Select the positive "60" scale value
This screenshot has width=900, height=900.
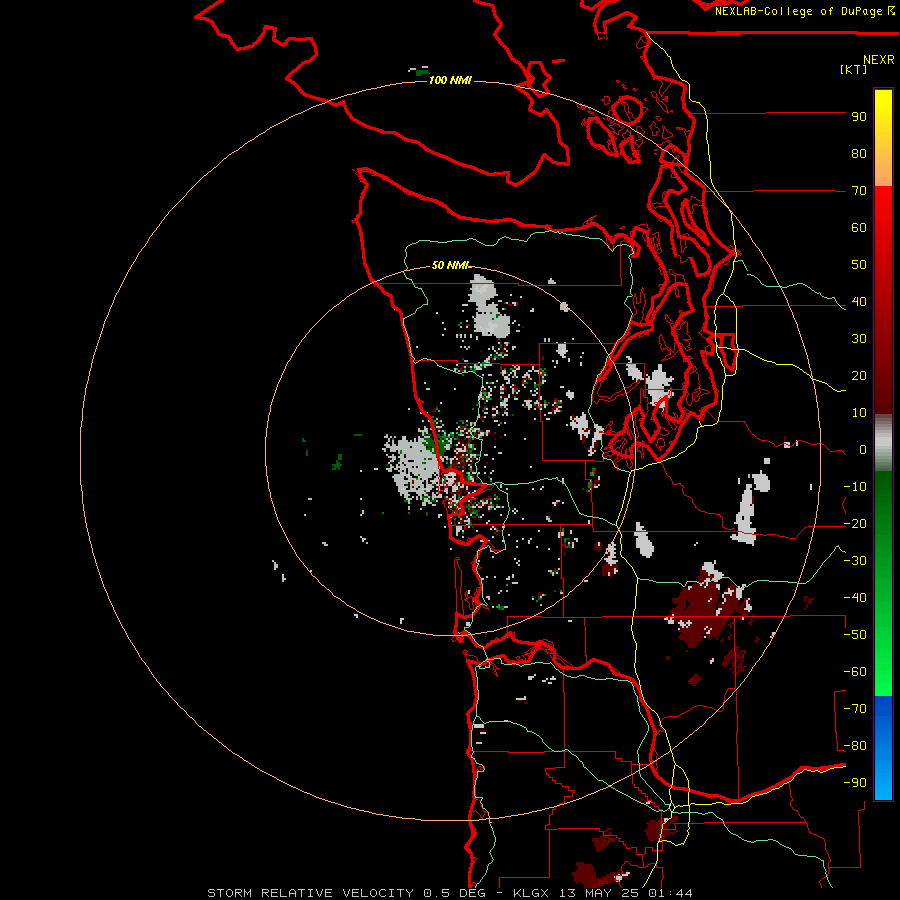pos(859,228)
